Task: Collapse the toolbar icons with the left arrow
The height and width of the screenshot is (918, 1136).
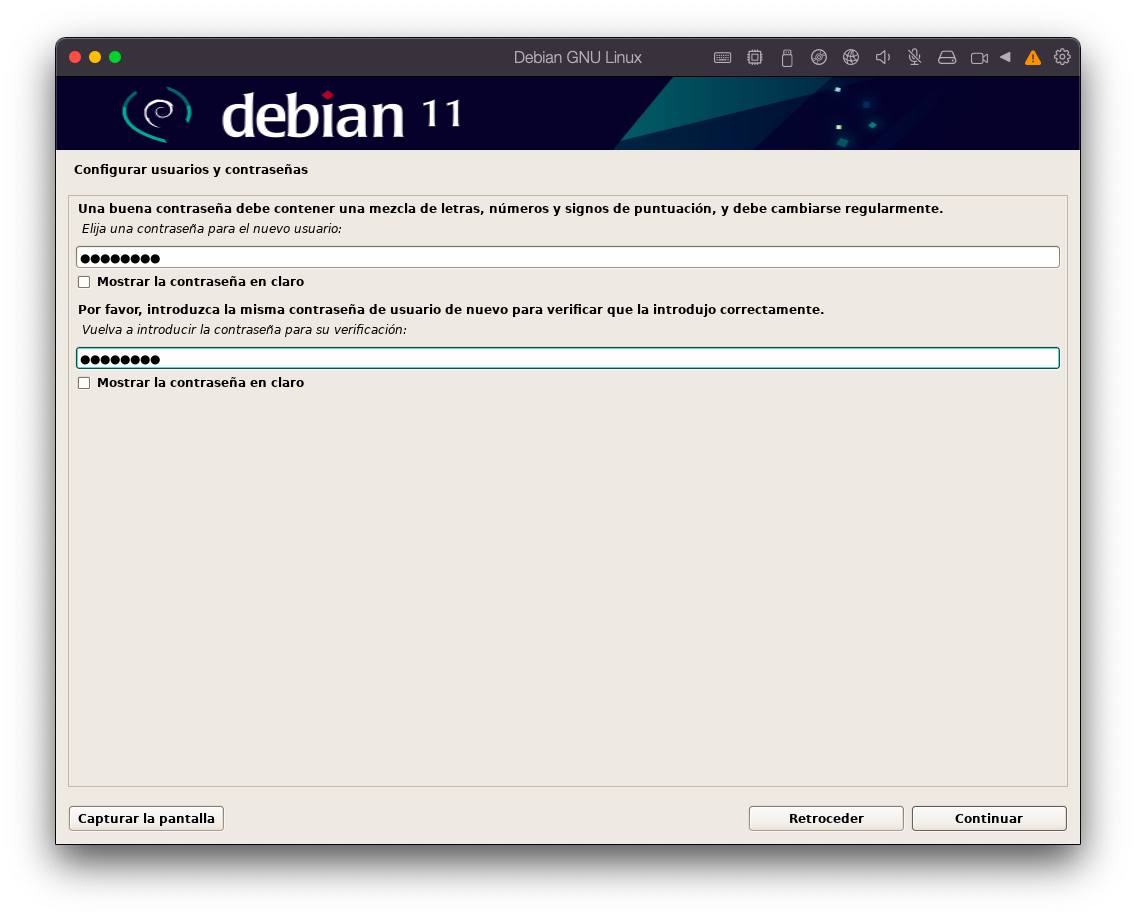Action: pos(1005,57)
